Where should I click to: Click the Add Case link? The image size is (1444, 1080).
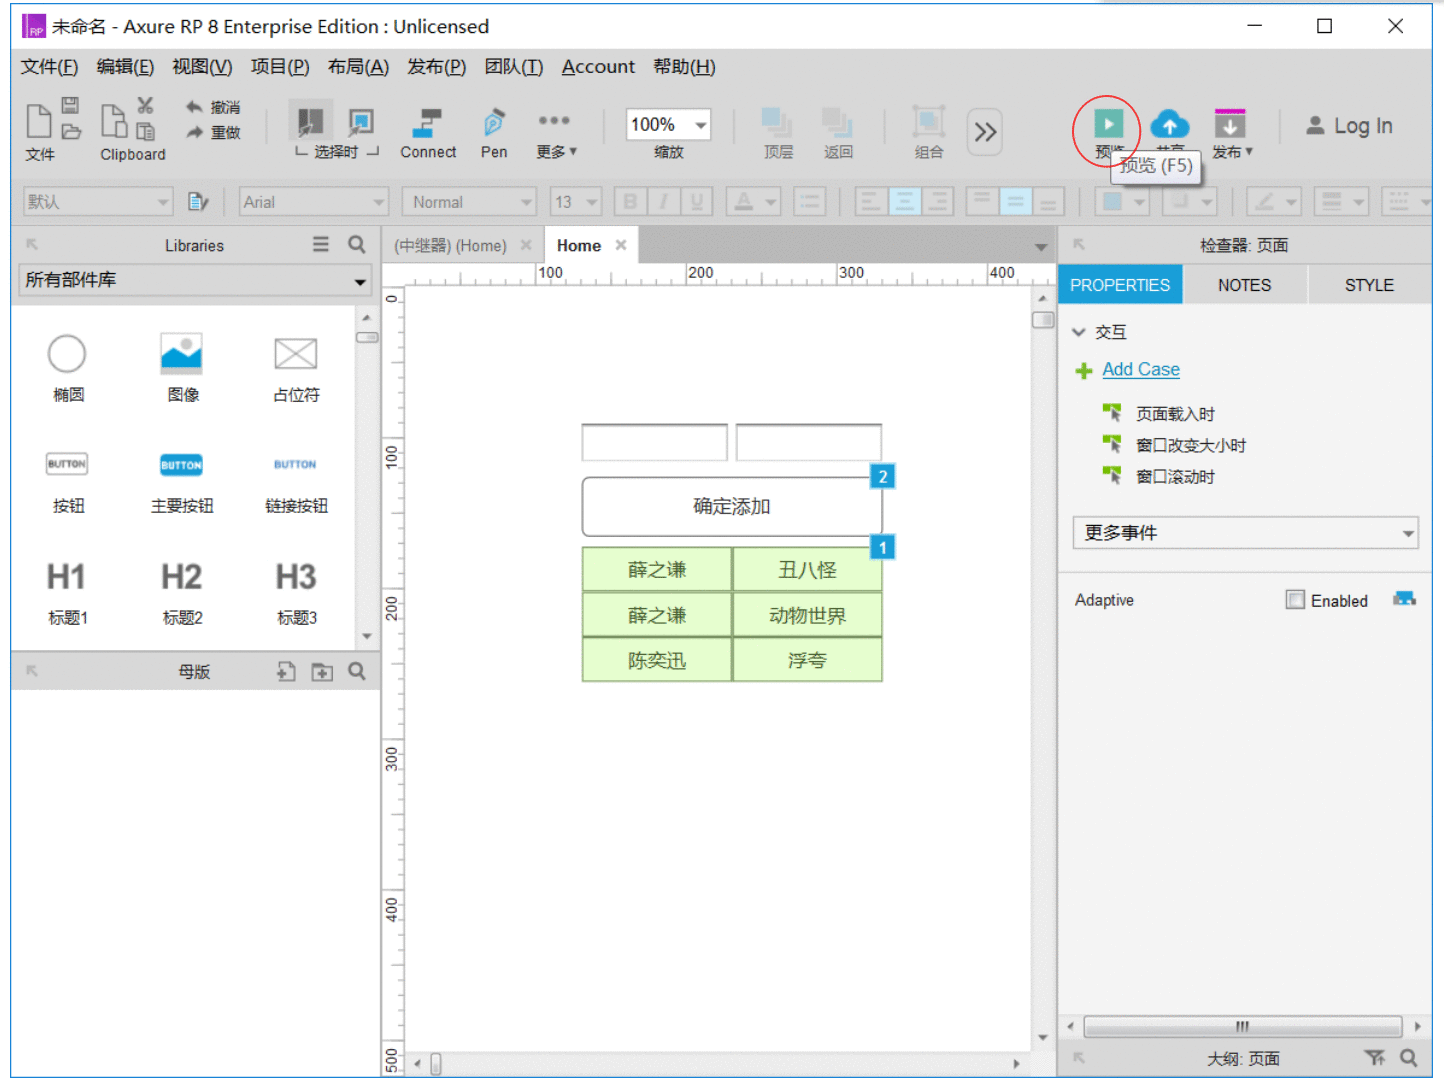(1141, 370)
